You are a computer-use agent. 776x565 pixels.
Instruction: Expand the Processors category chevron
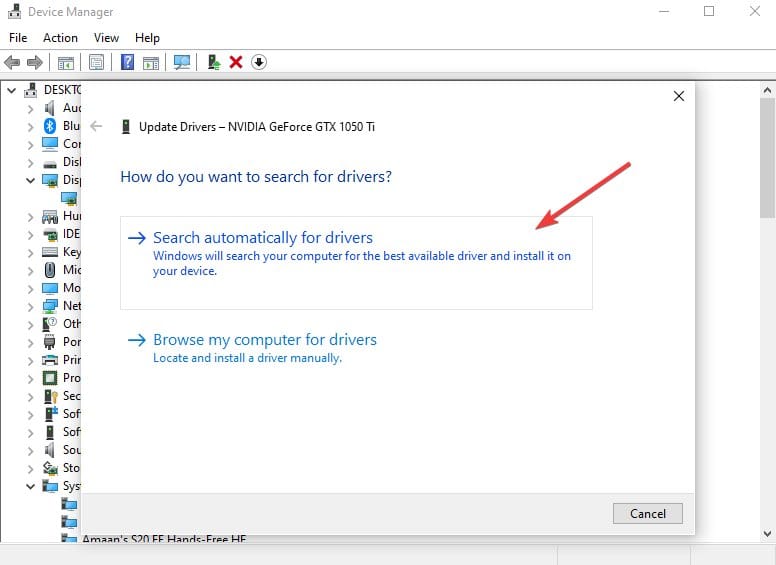31,378
